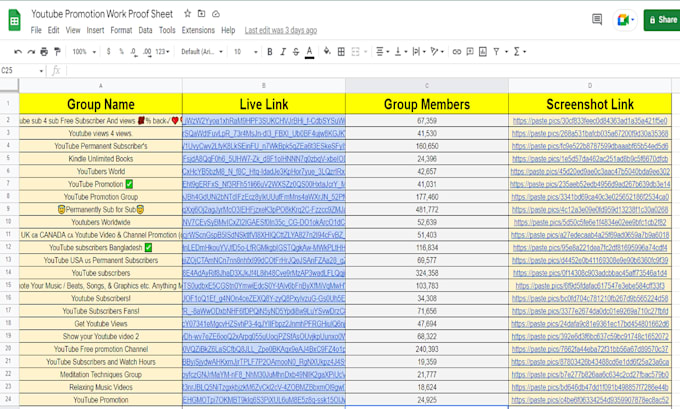This screenshot has width=680, height=409.
Task: Open horizontal align dropdown
Action: (382, 52)
